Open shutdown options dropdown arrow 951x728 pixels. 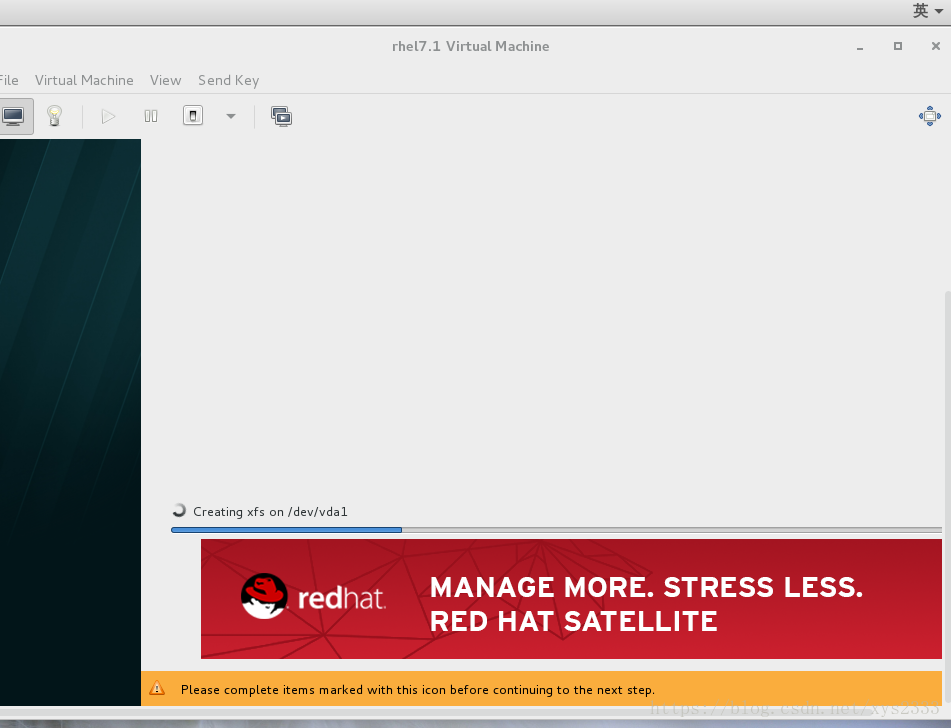[x=230, y=116]
